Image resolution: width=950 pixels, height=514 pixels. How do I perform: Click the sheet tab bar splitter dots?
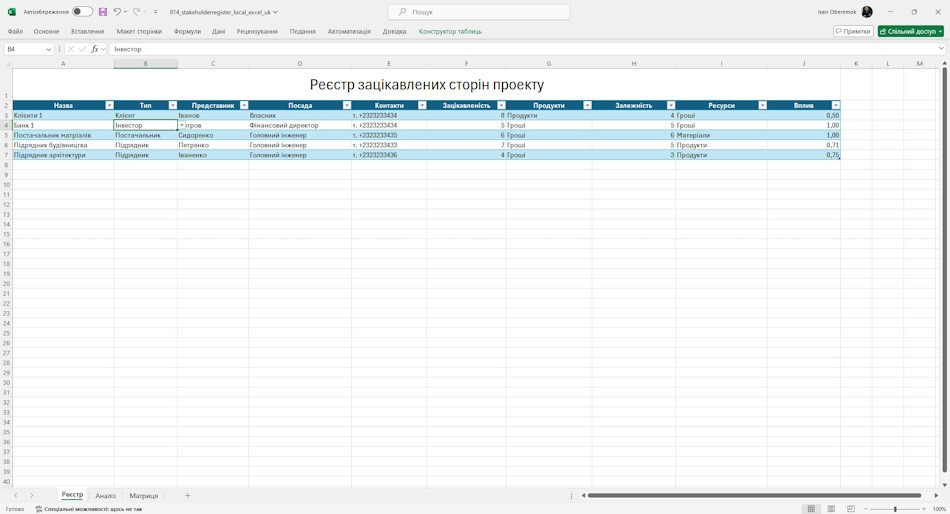point(571,495)
